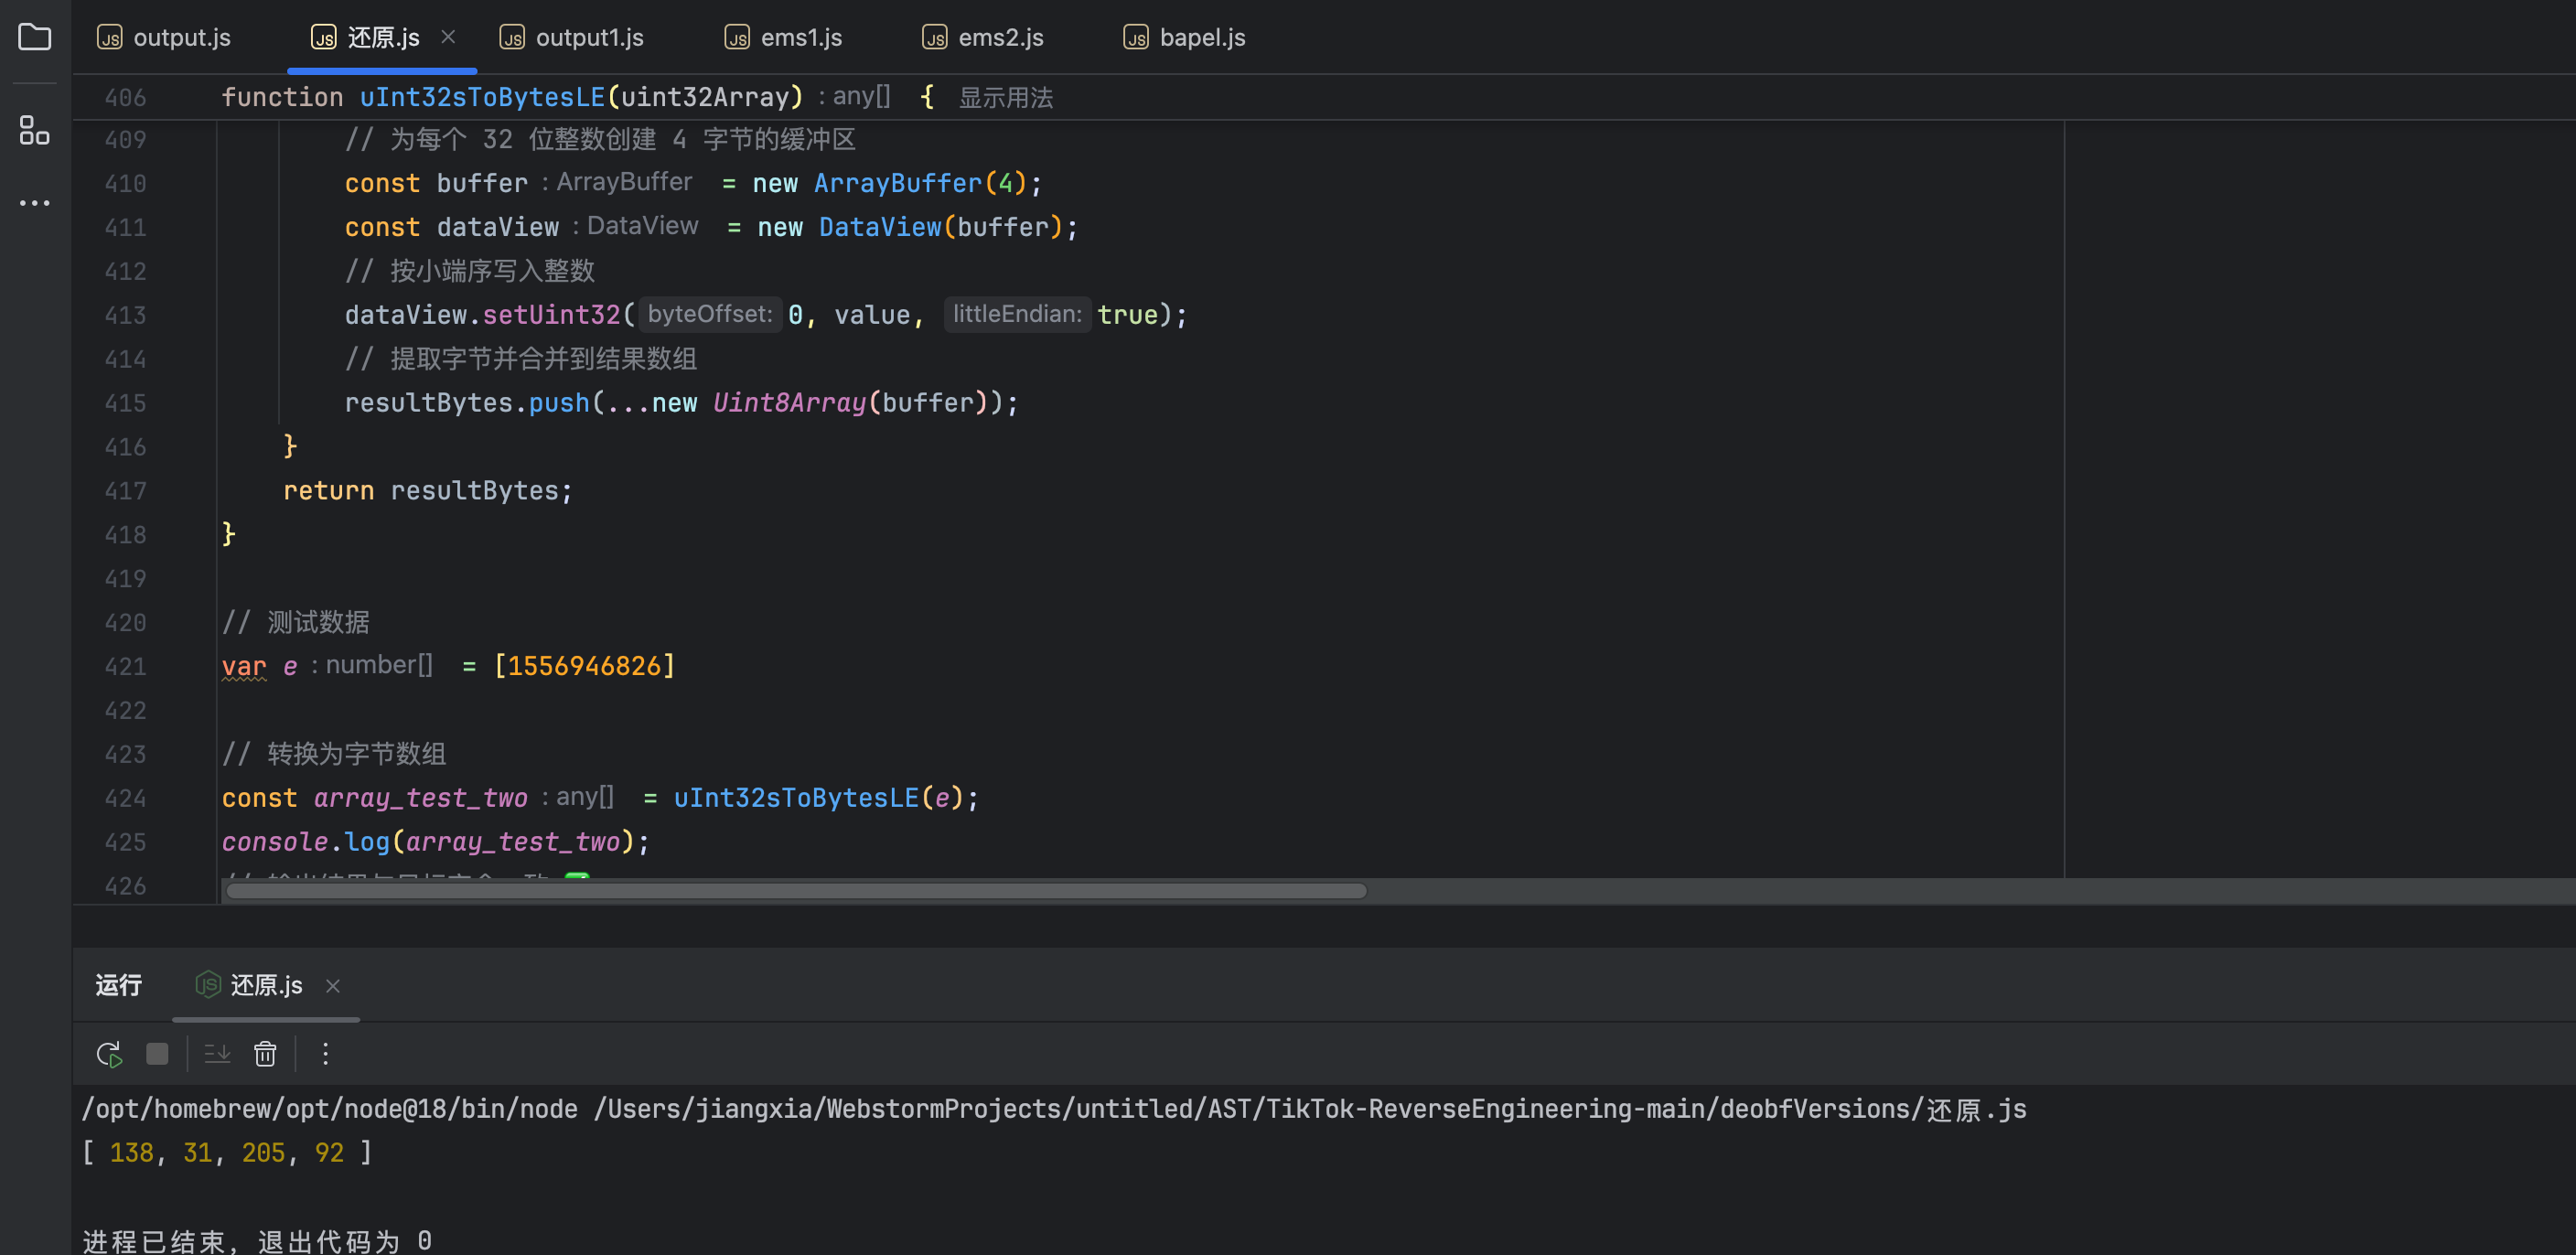This screenshot has height=1255, width=2576.
Task: Click JS file icon on ems1.js tab
Action: 737,38
